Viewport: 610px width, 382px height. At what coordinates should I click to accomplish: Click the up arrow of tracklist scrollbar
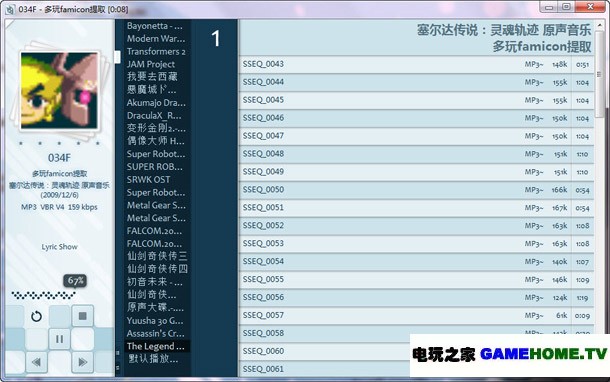click(599, 25)
